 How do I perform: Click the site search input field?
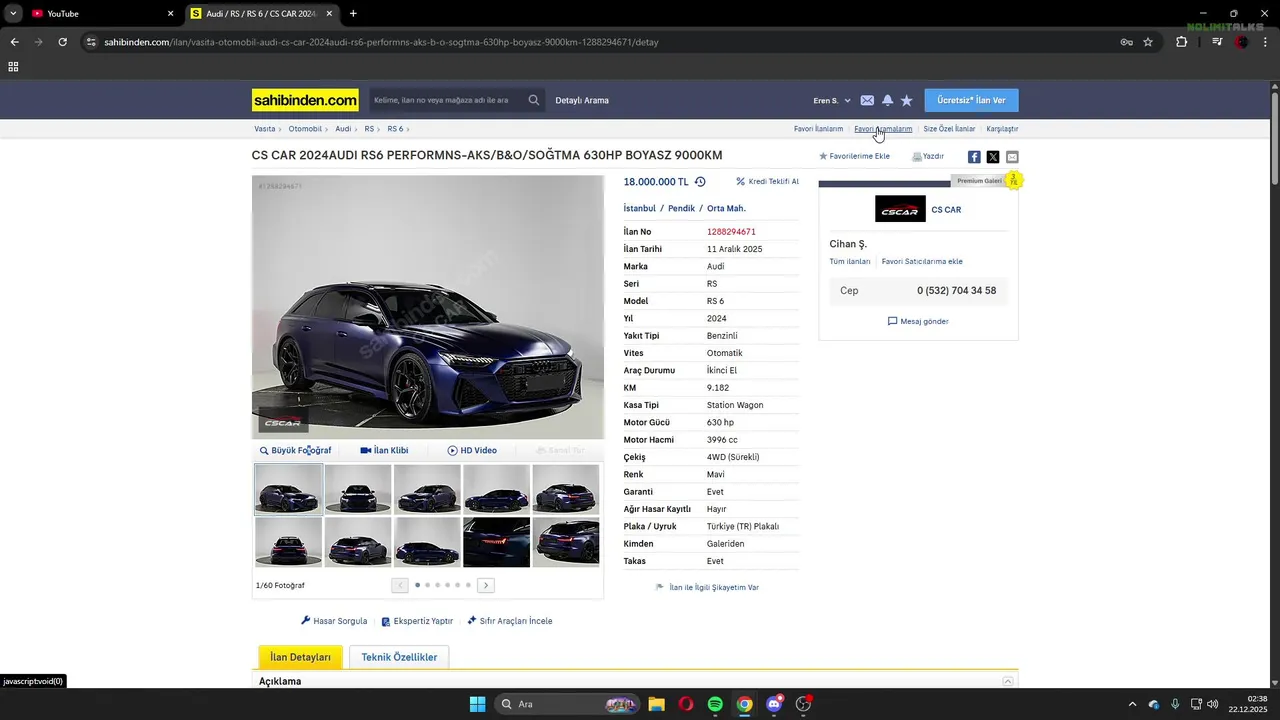pyautogui.click(x=448, y=100)
